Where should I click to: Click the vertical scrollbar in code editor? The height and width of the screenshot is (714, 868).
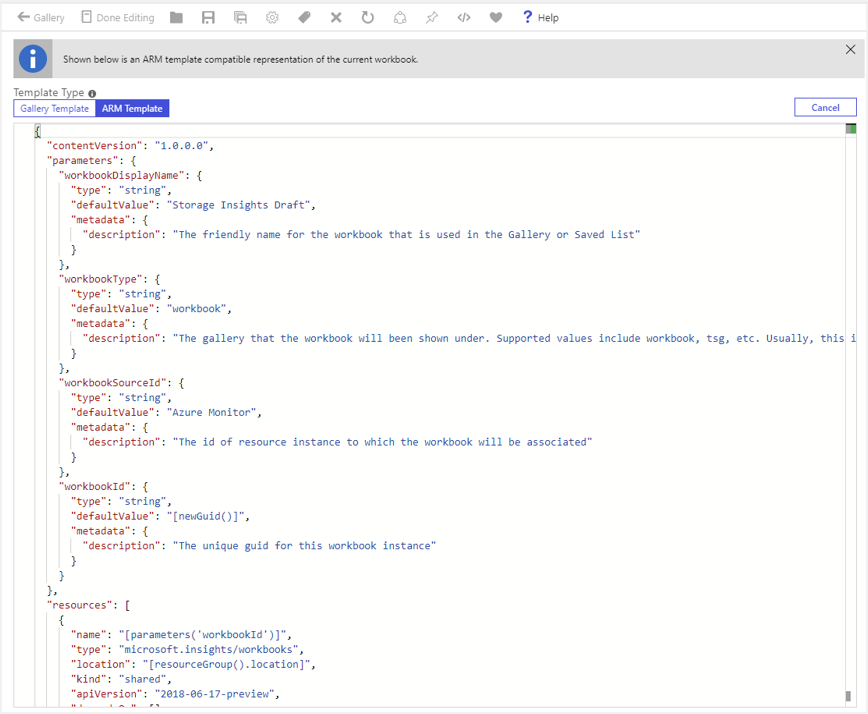pos(850,400)
